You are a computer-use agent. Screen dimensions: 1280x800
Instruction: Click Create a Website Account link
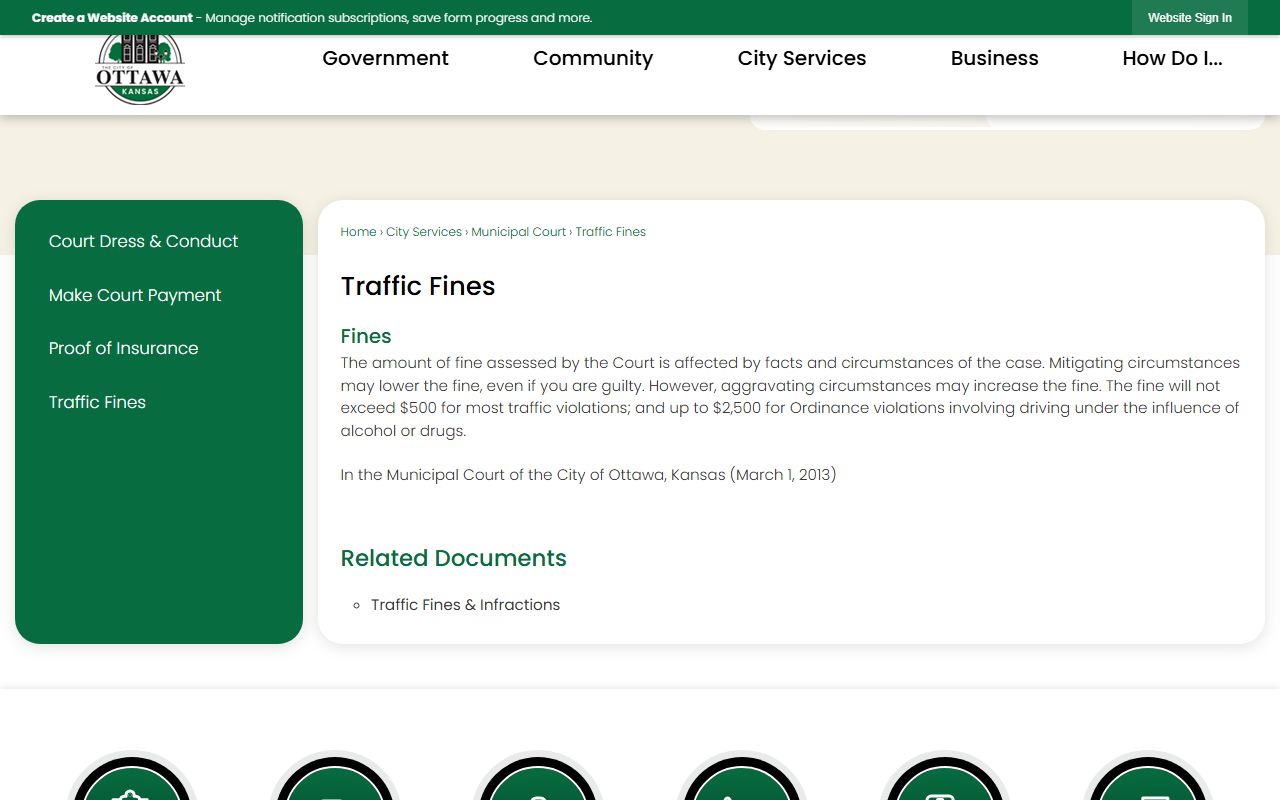click(112, 18)
